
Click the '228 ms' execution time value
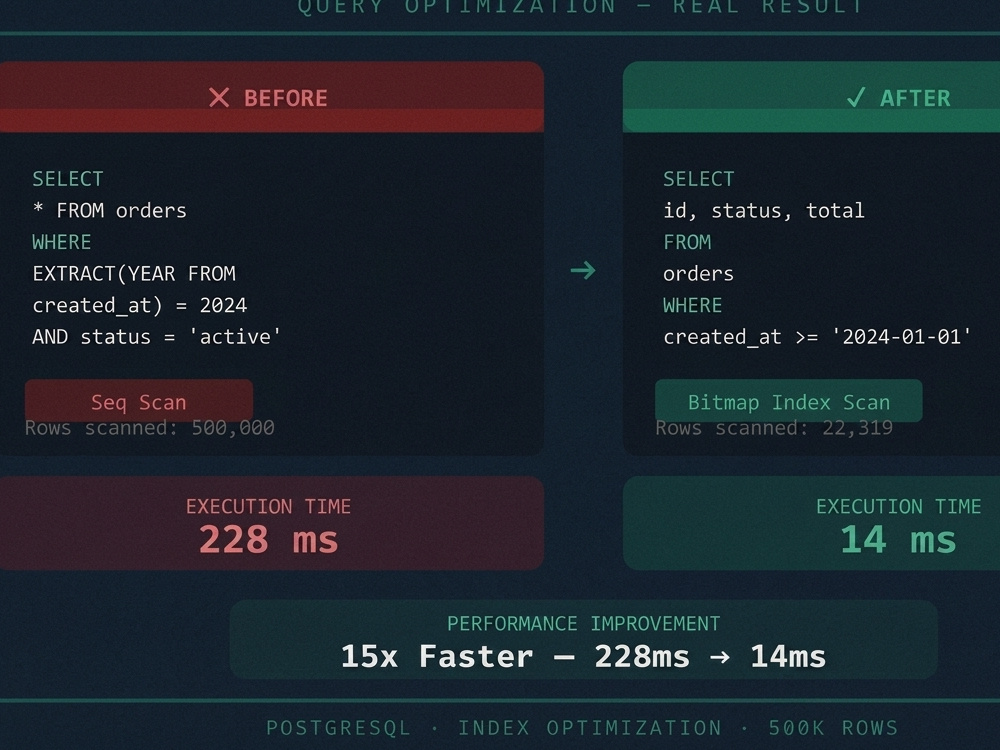[268, 540]
